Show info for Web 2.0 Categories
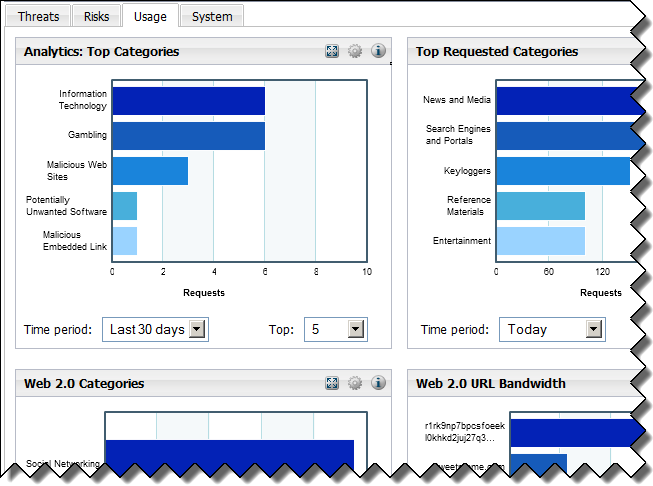The image size is (653, 486). tap(378, 383)
